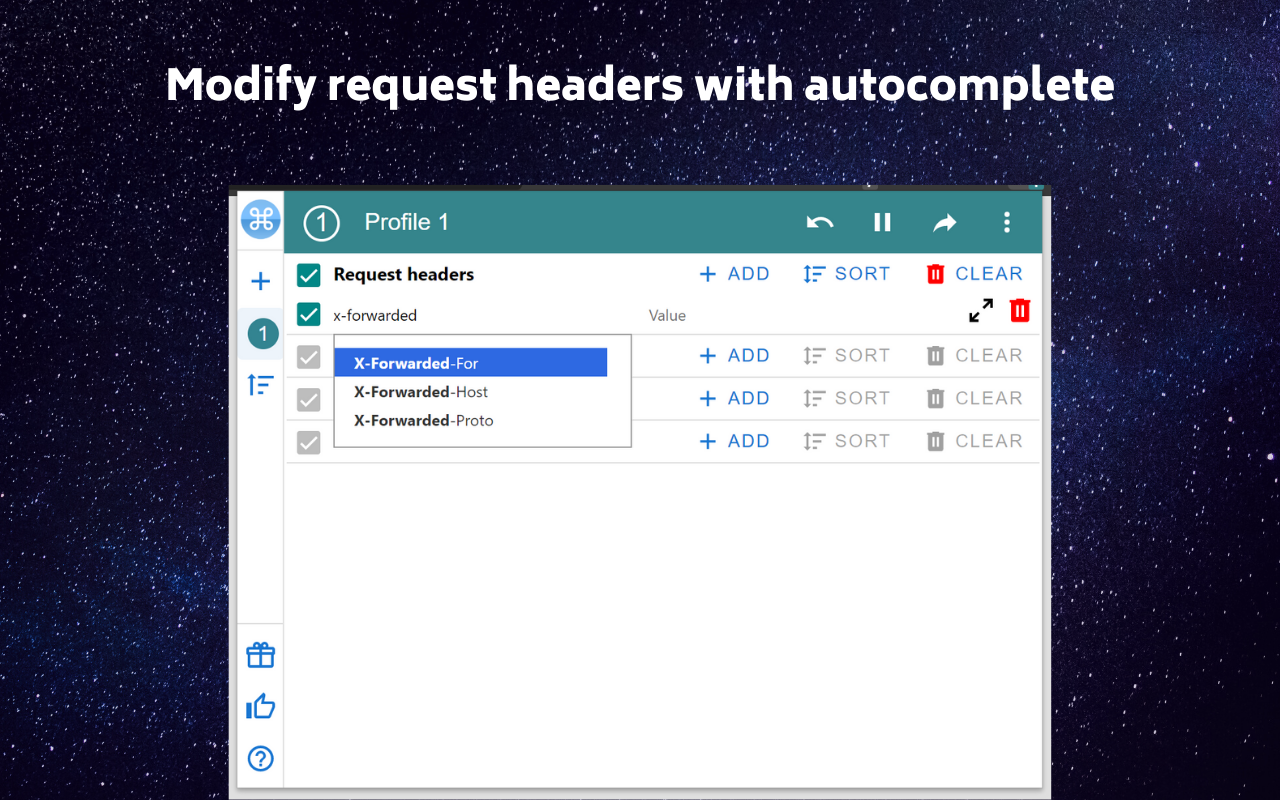The width and height of the screenshot is (1280, 800).
Task: Export the profile with the share arrow
Action: (944, 222)
